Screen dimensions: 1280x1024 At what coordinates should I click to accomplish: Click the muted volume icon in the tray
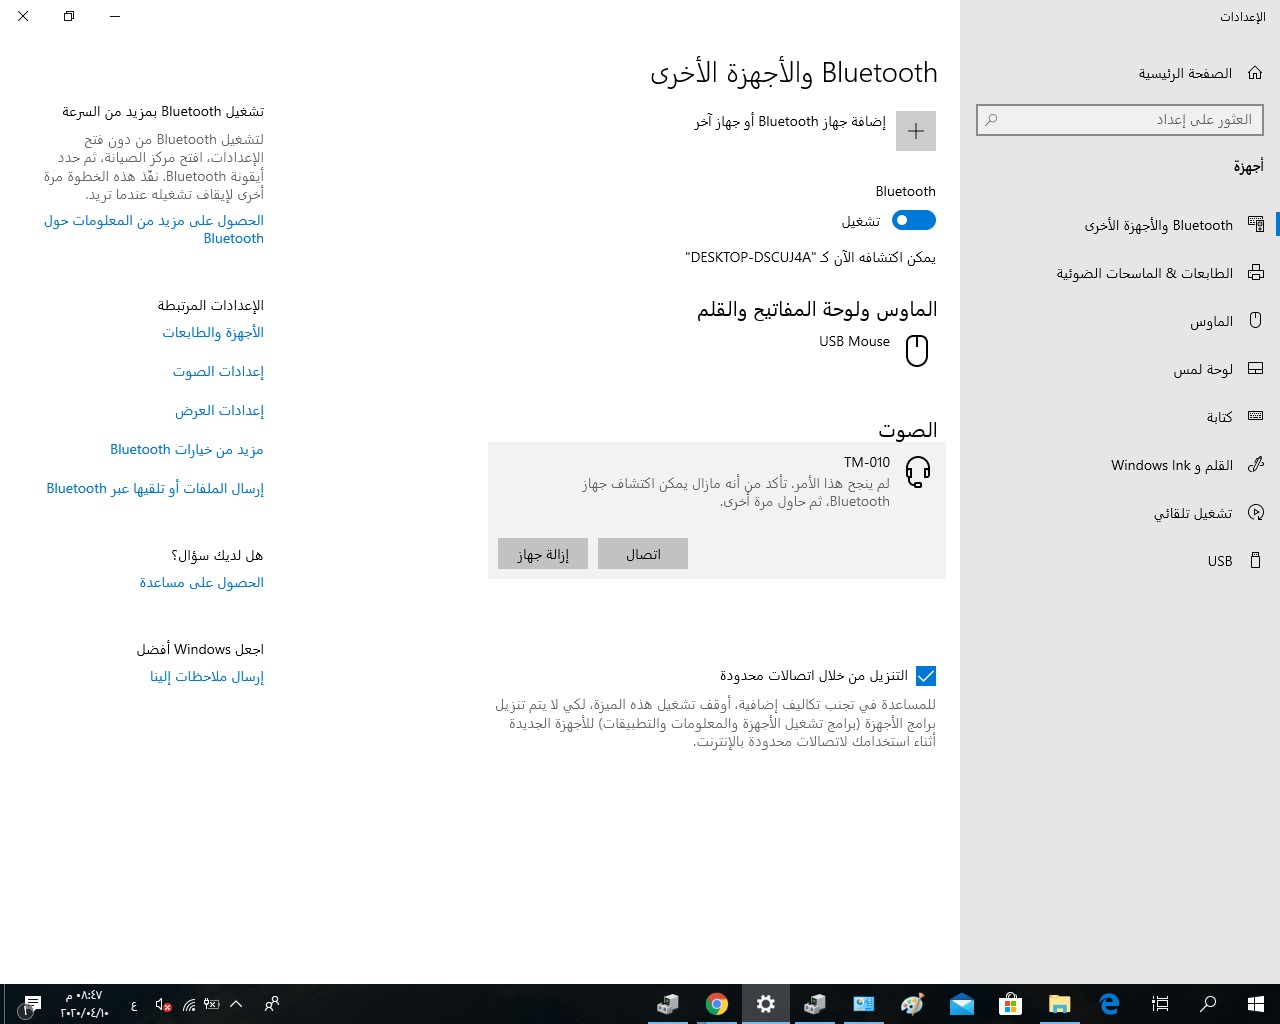coord(163,1004)
